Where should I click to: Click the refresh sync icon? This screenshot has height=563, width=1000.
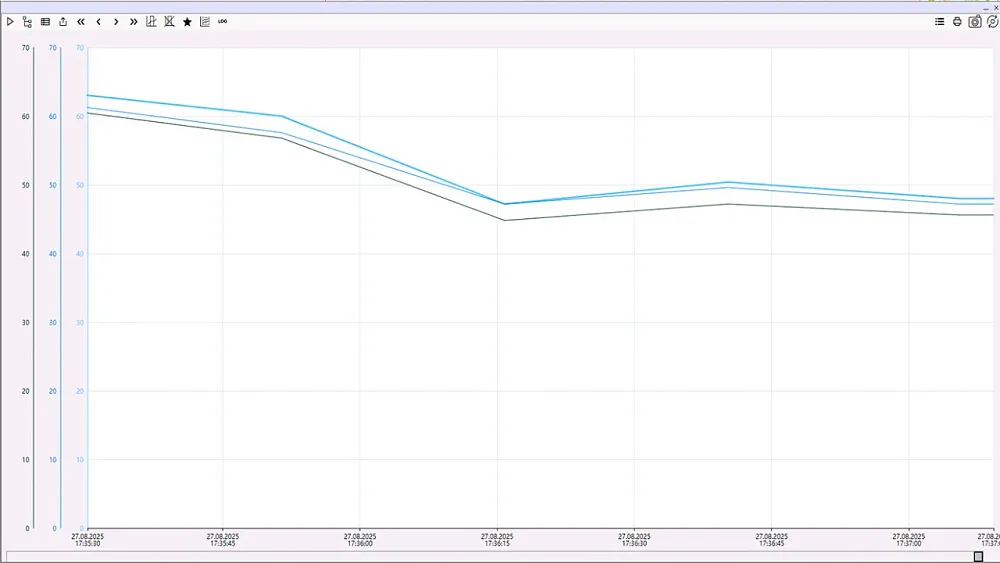992,21
